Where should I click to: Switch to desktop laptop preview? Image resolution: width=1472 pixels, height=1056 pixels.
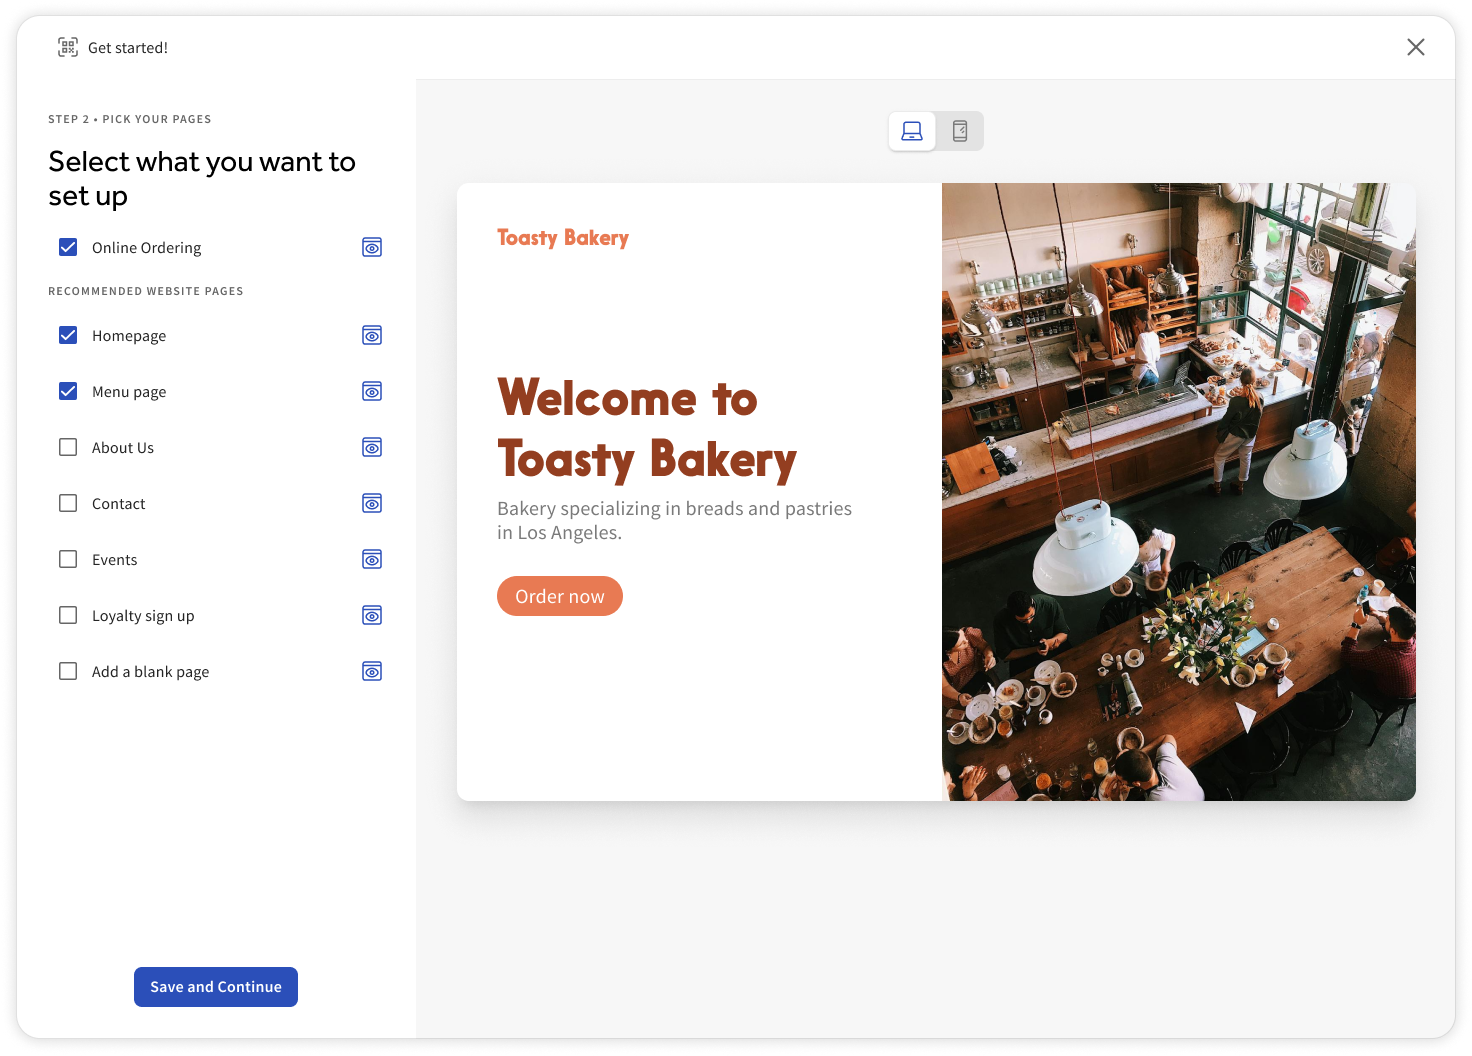point(912,131)
